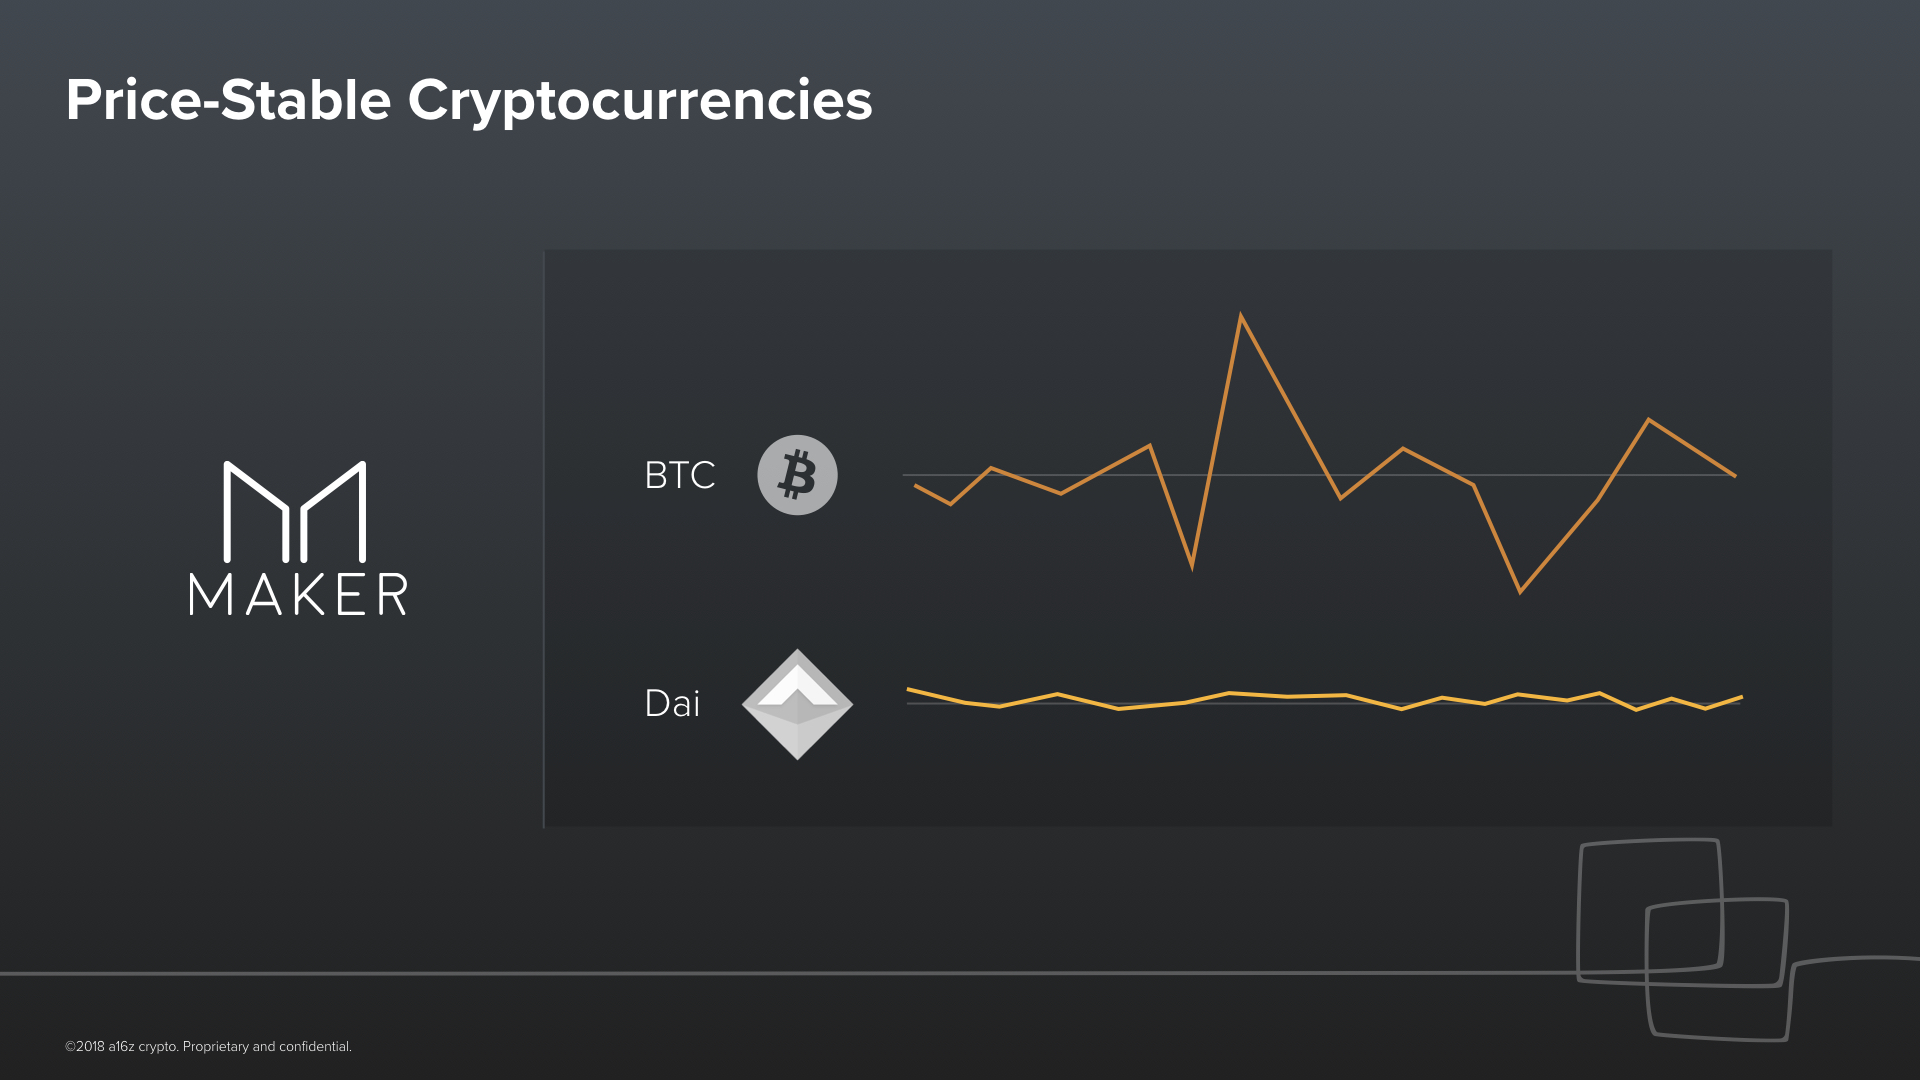Image resolution: width=1920 pixels, height=1080 pixels.
Task: Click the "MAKER" wordmark text
Action: click(298, 594)
